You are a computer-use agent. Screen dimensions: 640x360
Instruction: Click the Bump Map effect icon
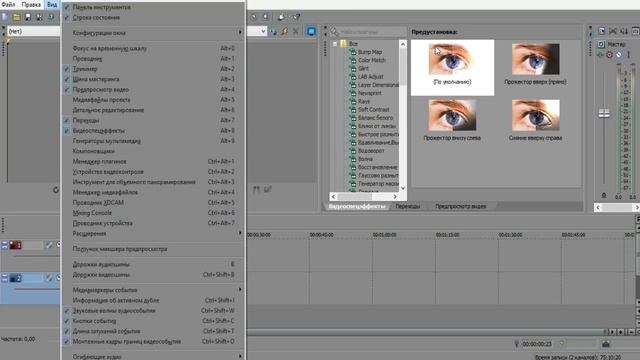tap(353, 52)
